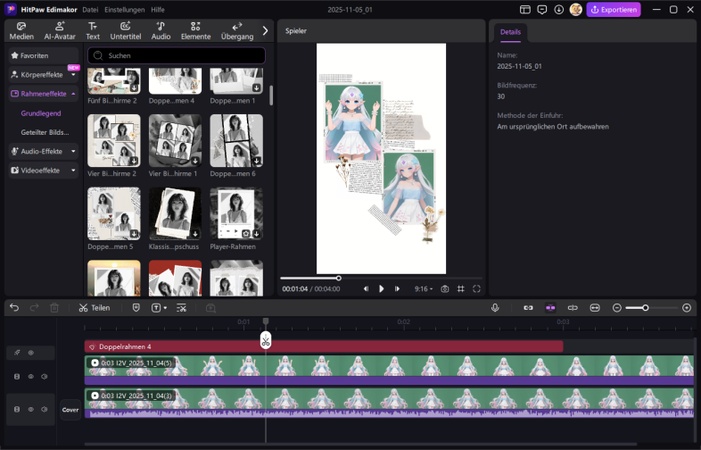This screenshot has height=450, width=701.
Task: Click the undo arrow in timeline toolbar
Action: click(14, 308)
